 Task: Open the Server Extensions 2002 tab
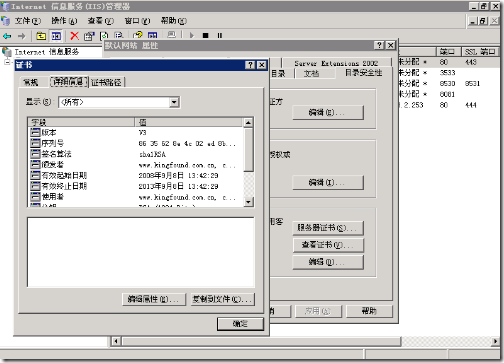[336, 63]
